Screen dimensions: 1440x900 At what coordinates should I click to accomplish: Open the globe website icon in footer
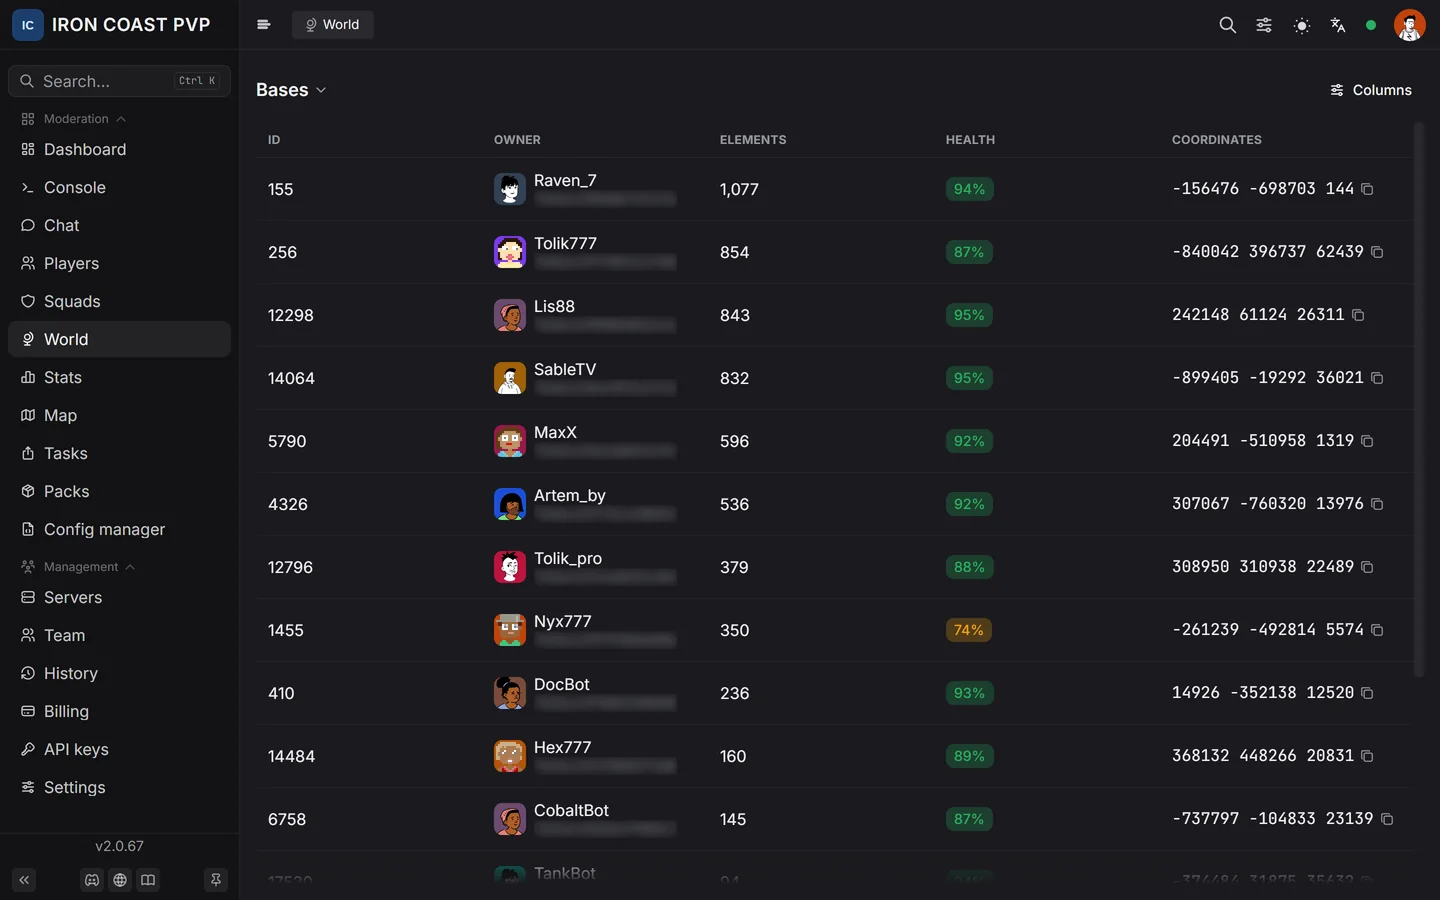coord(120,880)
